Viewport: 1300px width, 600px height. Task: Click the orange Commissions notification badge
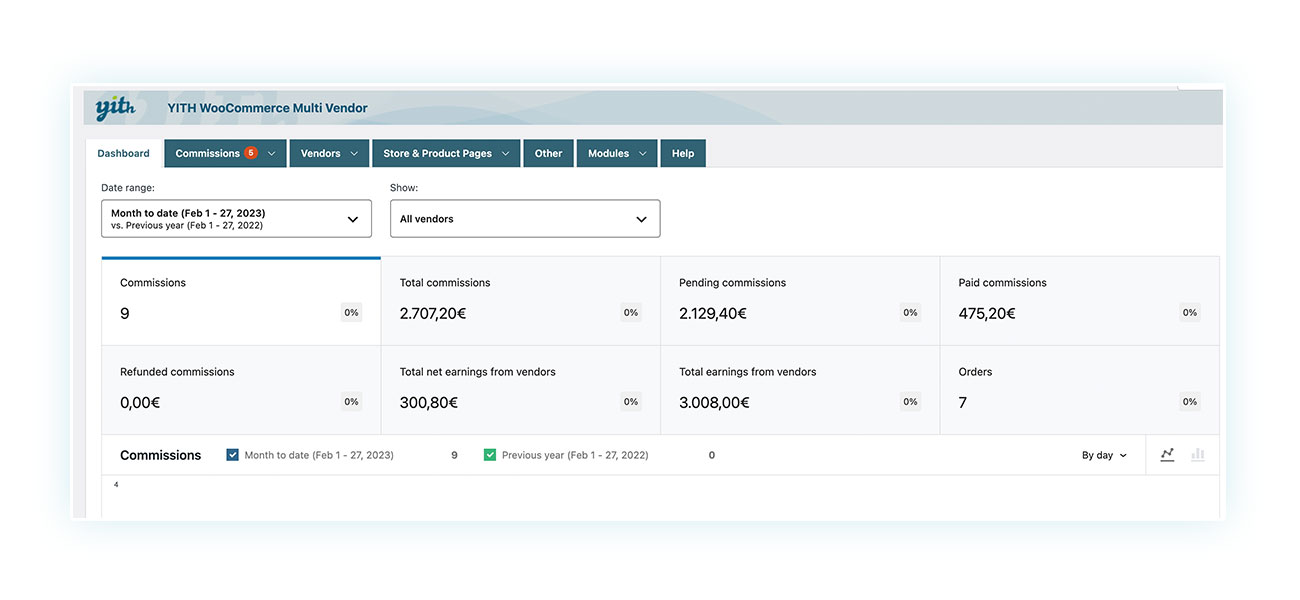point(250,153)
